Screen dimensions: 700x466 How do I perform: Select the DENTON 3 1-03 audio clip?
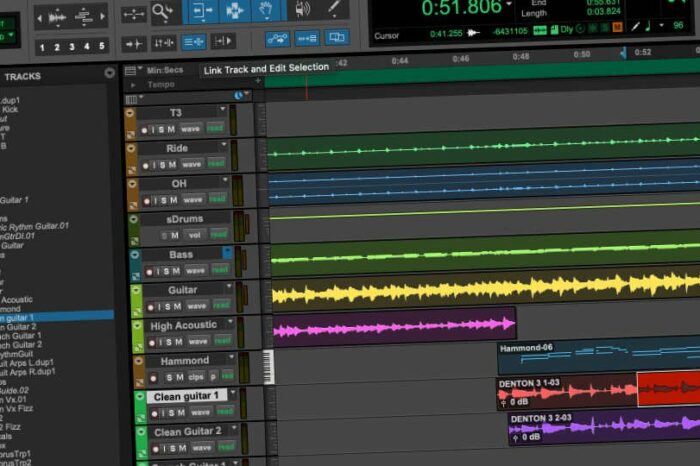click(566, 393)
